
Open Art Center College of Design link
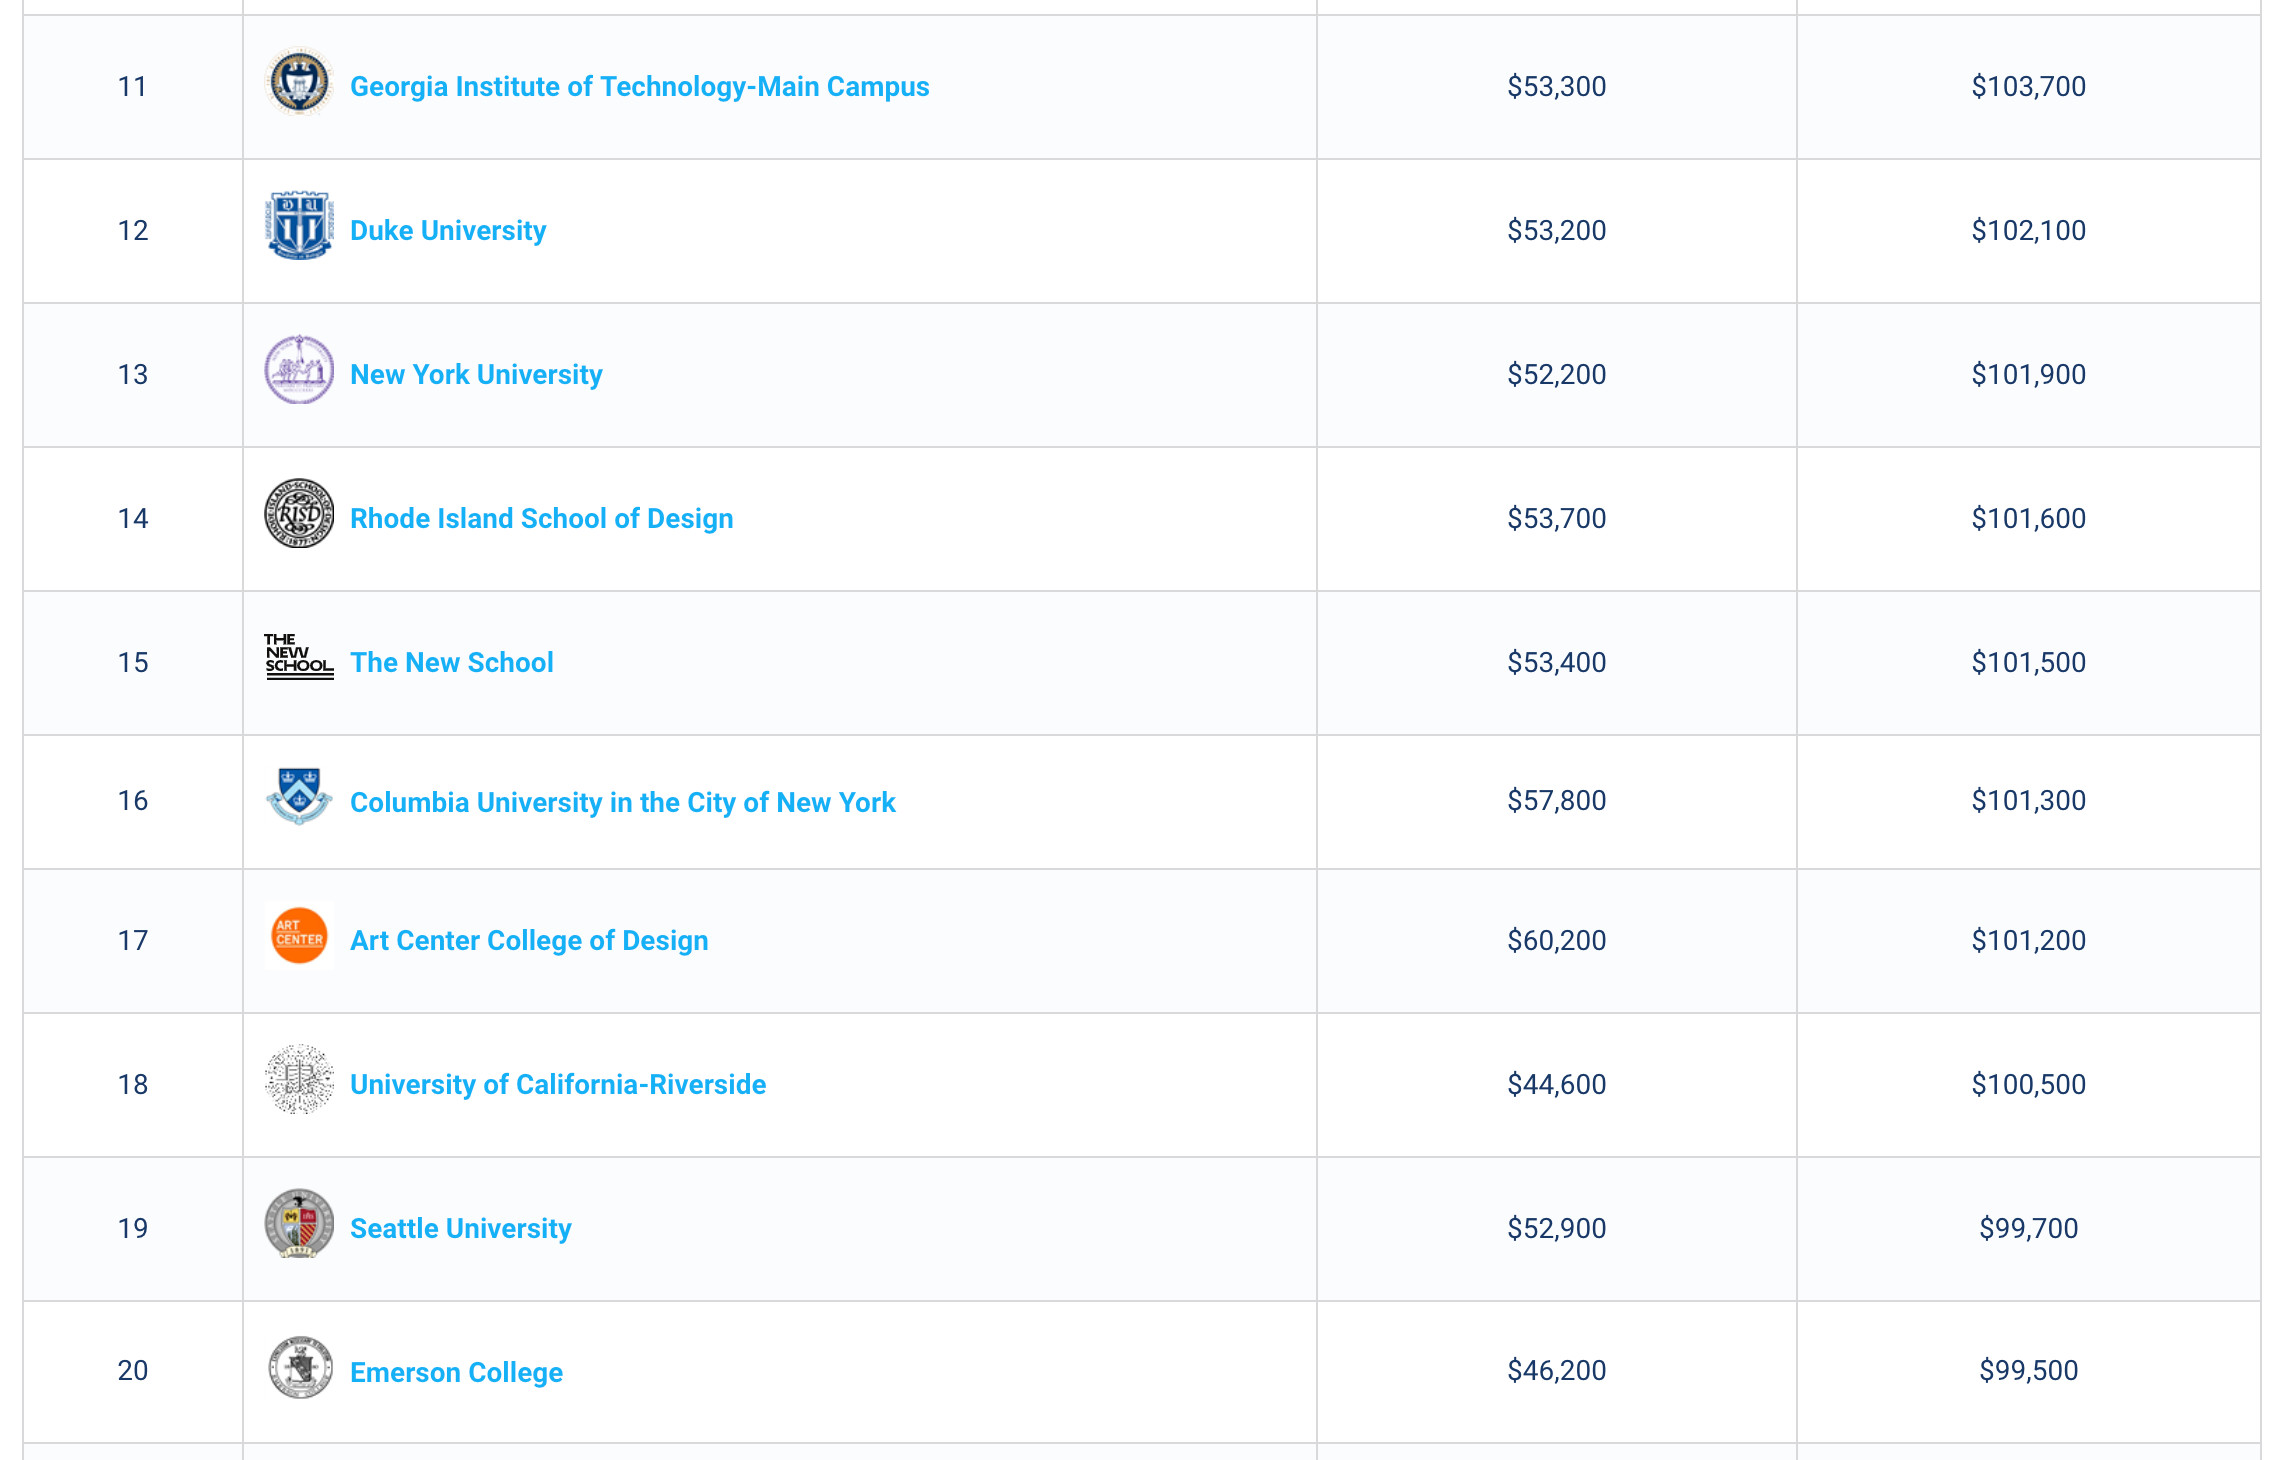529,941
